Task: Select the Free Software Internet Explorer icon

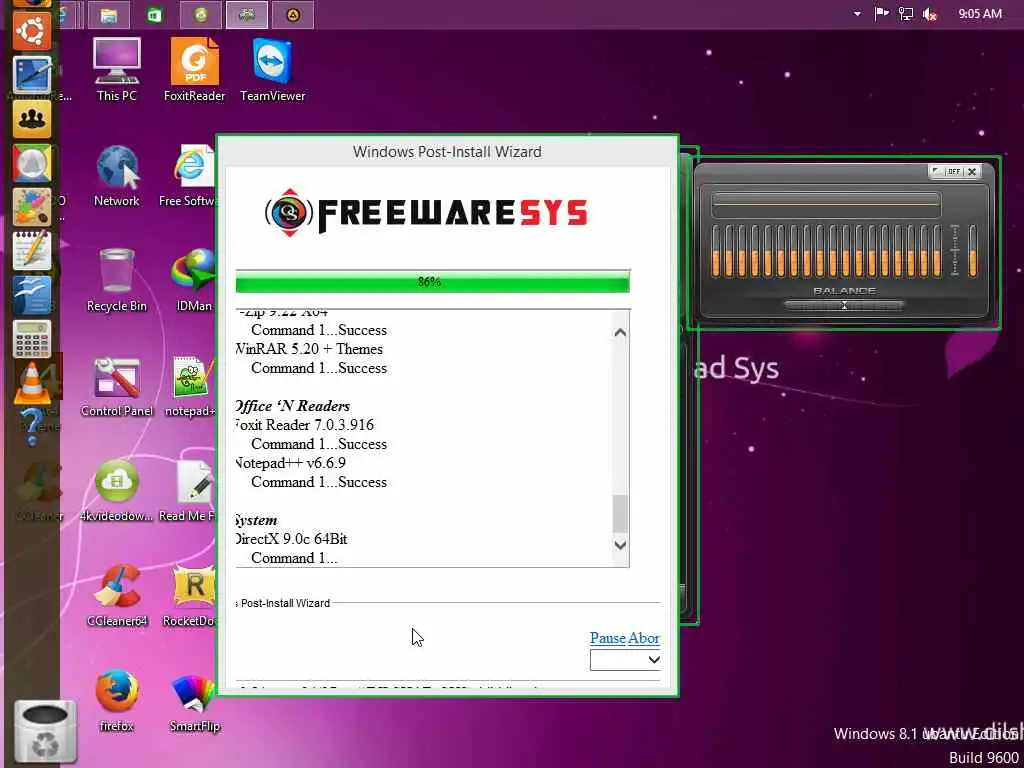Action: point(188,175)
